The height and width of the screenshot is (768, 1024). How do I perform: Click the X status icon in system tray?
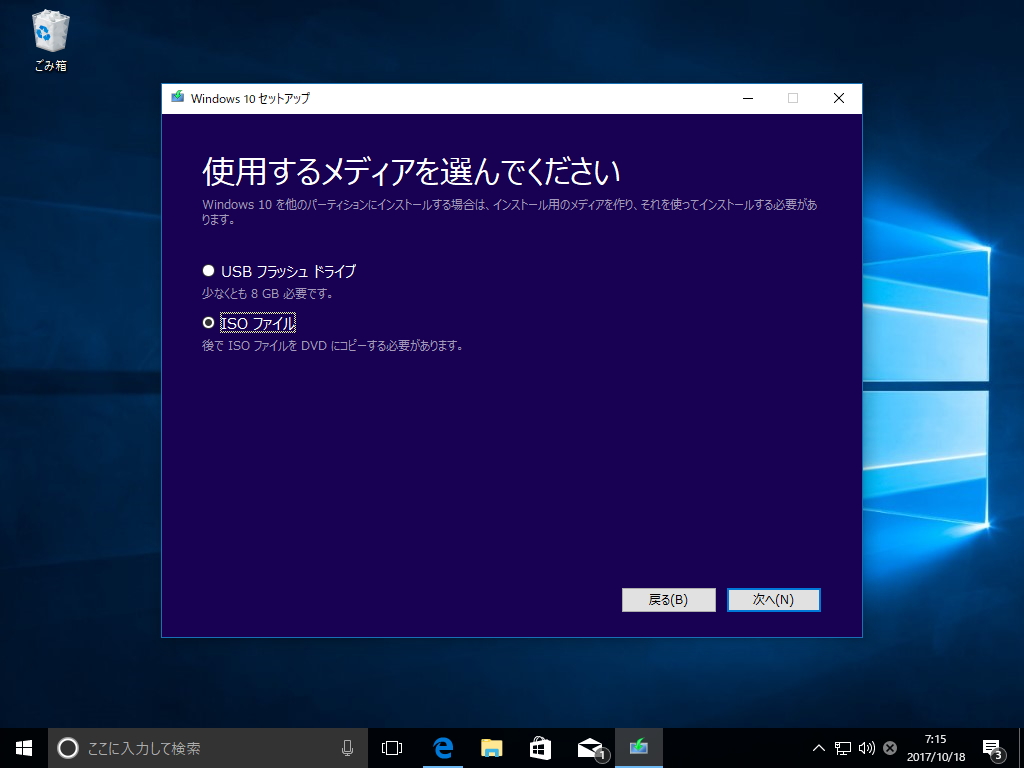(x=888, y=747)
